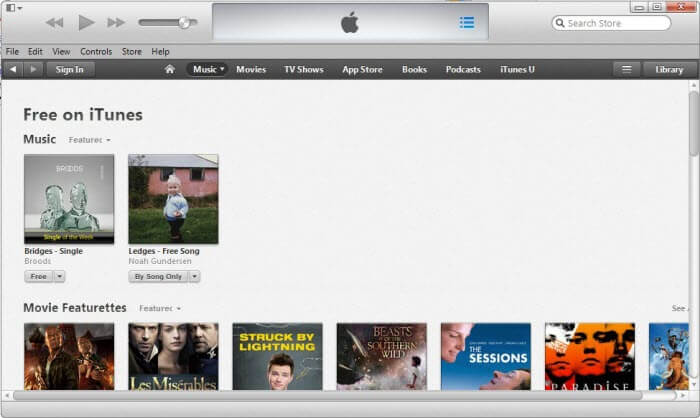Open the Help menu
This screenshot has width=700, height=418.
(160, 52)
